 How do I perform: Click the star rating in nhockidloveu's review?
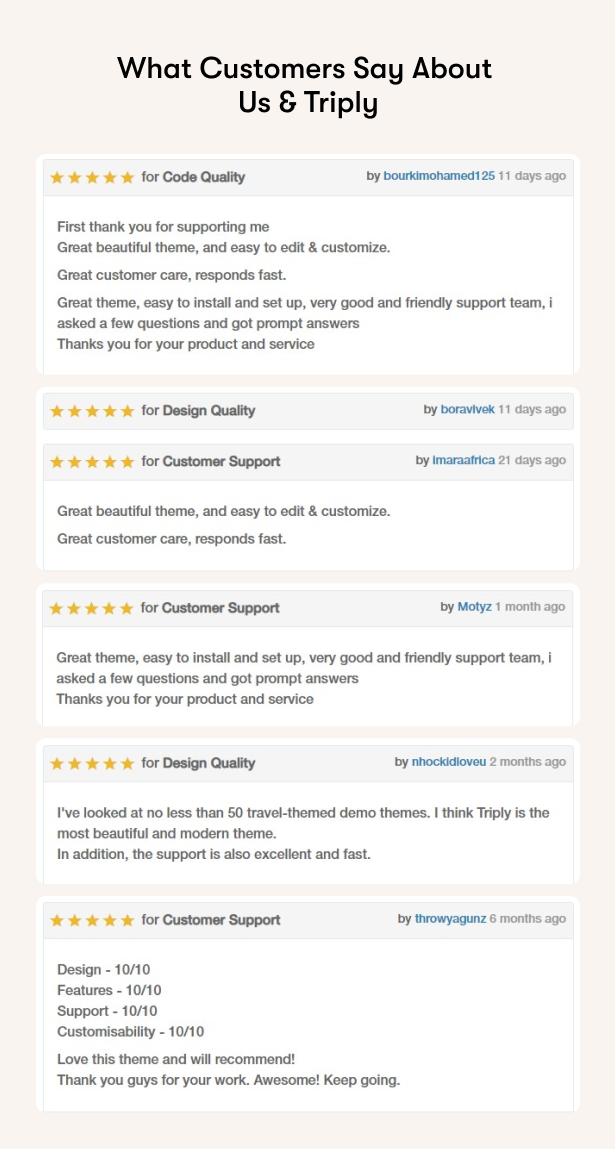[x=92, y=764]
